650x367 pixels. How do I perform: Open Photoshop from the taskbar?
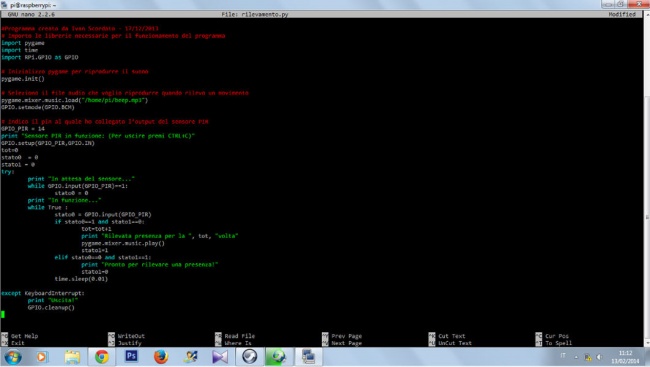point(131,357)
